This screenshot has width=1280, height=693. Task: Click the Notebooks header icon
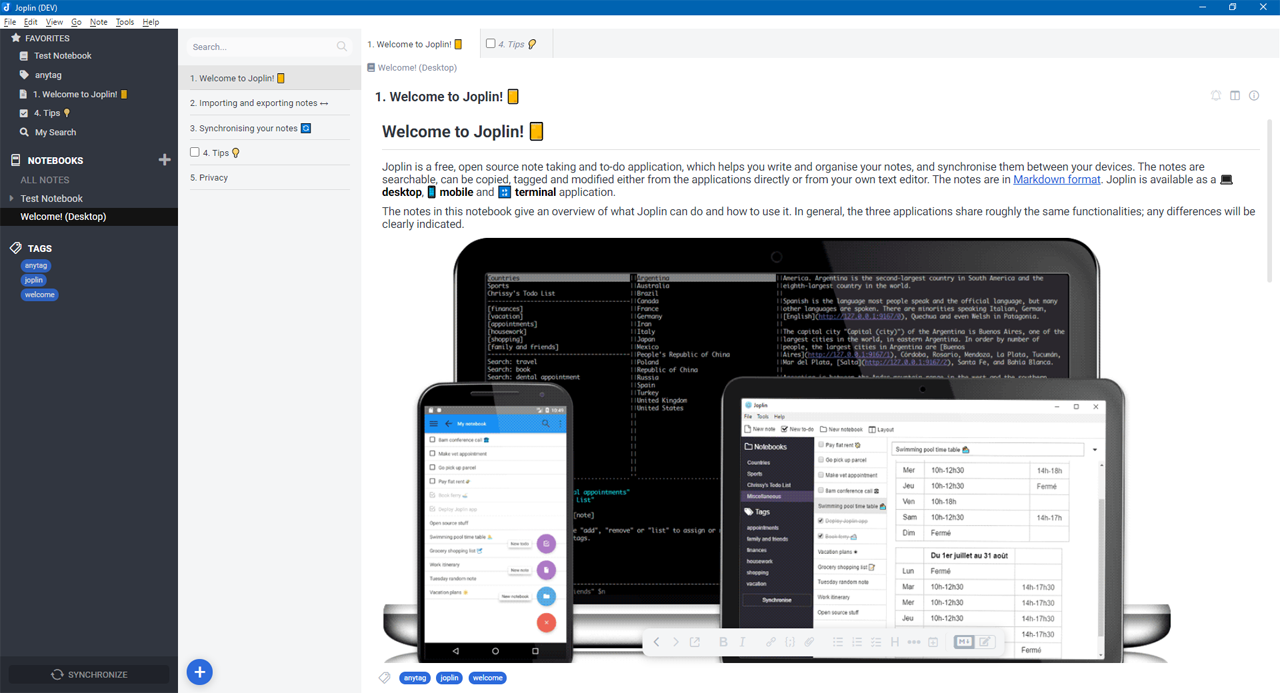click(16, 160)
